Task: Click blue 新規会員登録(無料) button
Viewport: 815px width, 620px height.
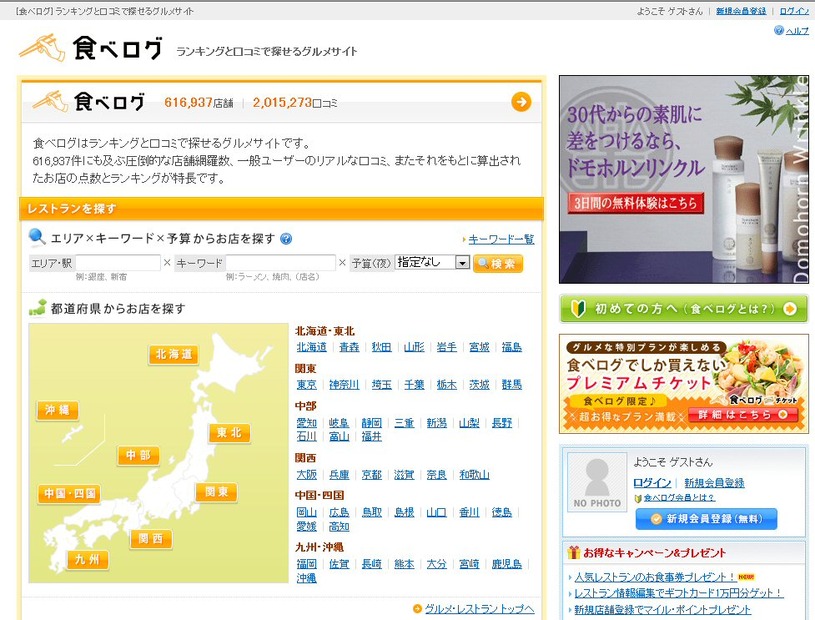Action: pyautogui.click(x=706, y=519)
